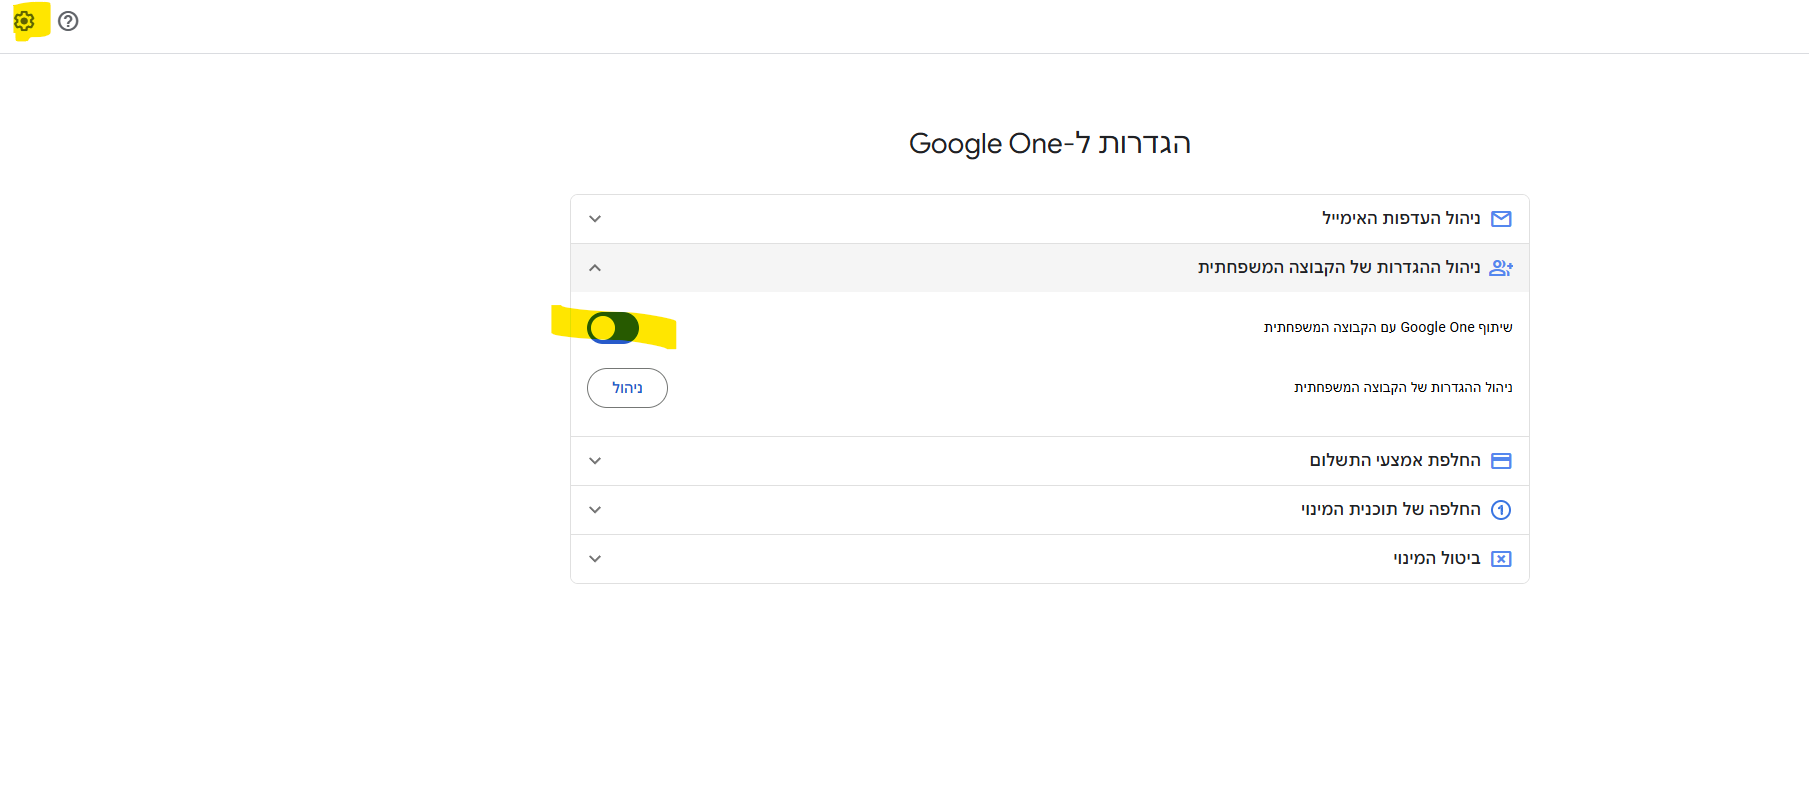Click the family group people icon
1809x802 pixels.
pos(1501,268)
